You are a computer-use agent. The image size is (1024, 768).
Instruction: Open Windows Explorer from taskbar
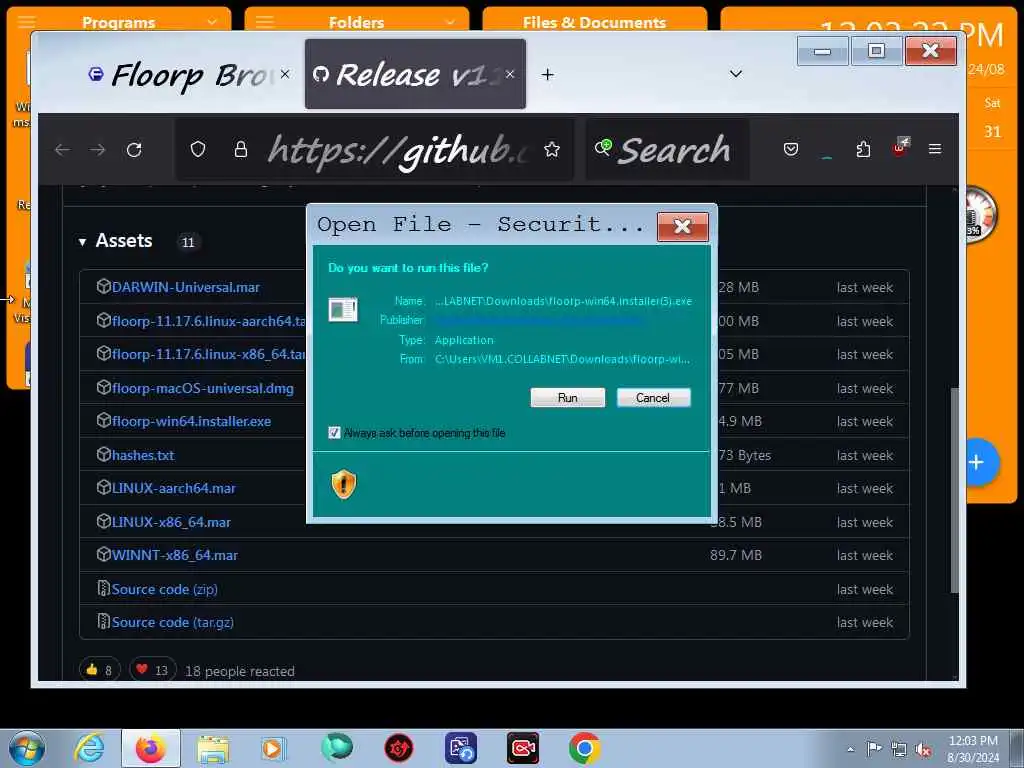213,748
